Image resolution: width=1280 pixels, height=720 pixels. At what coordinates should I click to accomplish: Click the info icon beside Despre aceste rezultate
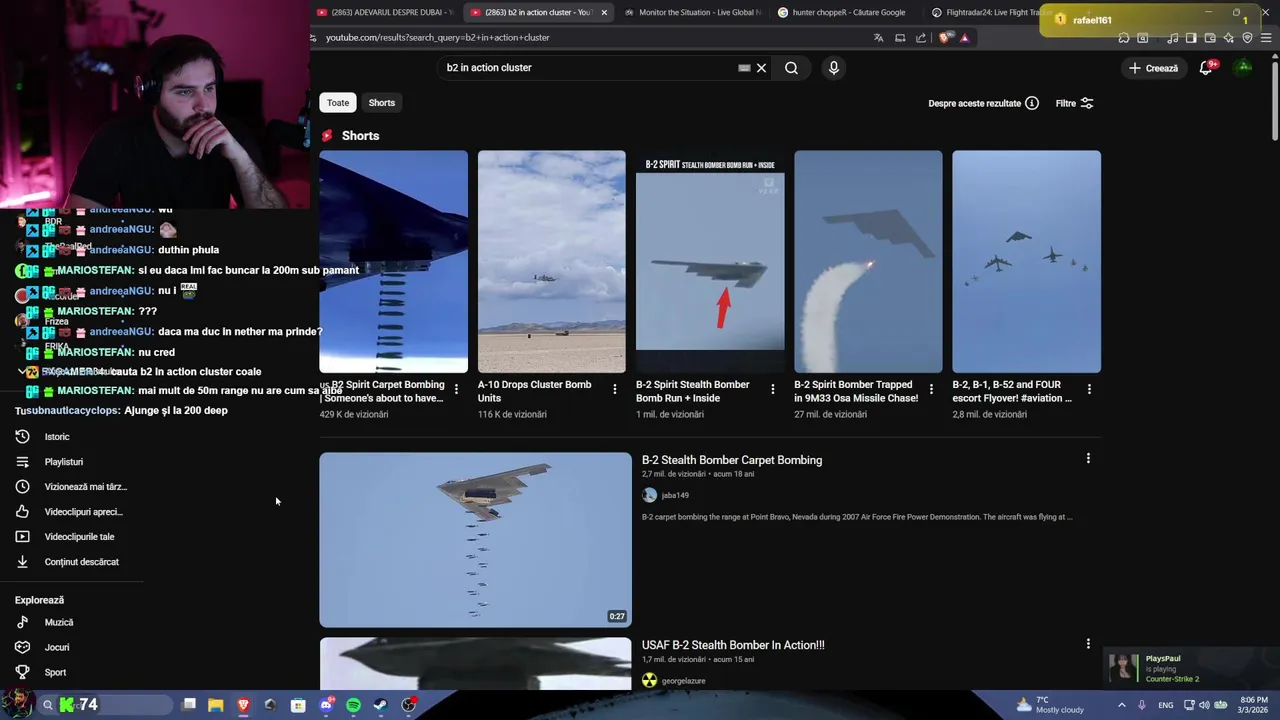coord(1032,103)
